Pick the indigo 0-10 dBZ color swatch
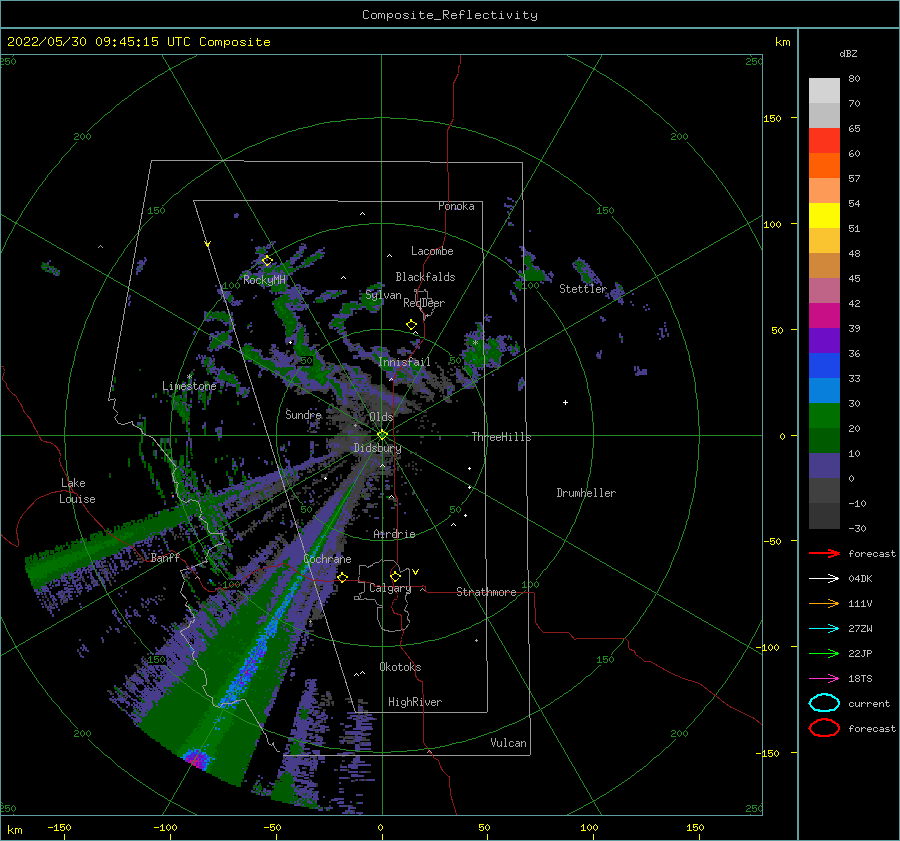Viewport: 900px width, 841px height. coord(824,466)
